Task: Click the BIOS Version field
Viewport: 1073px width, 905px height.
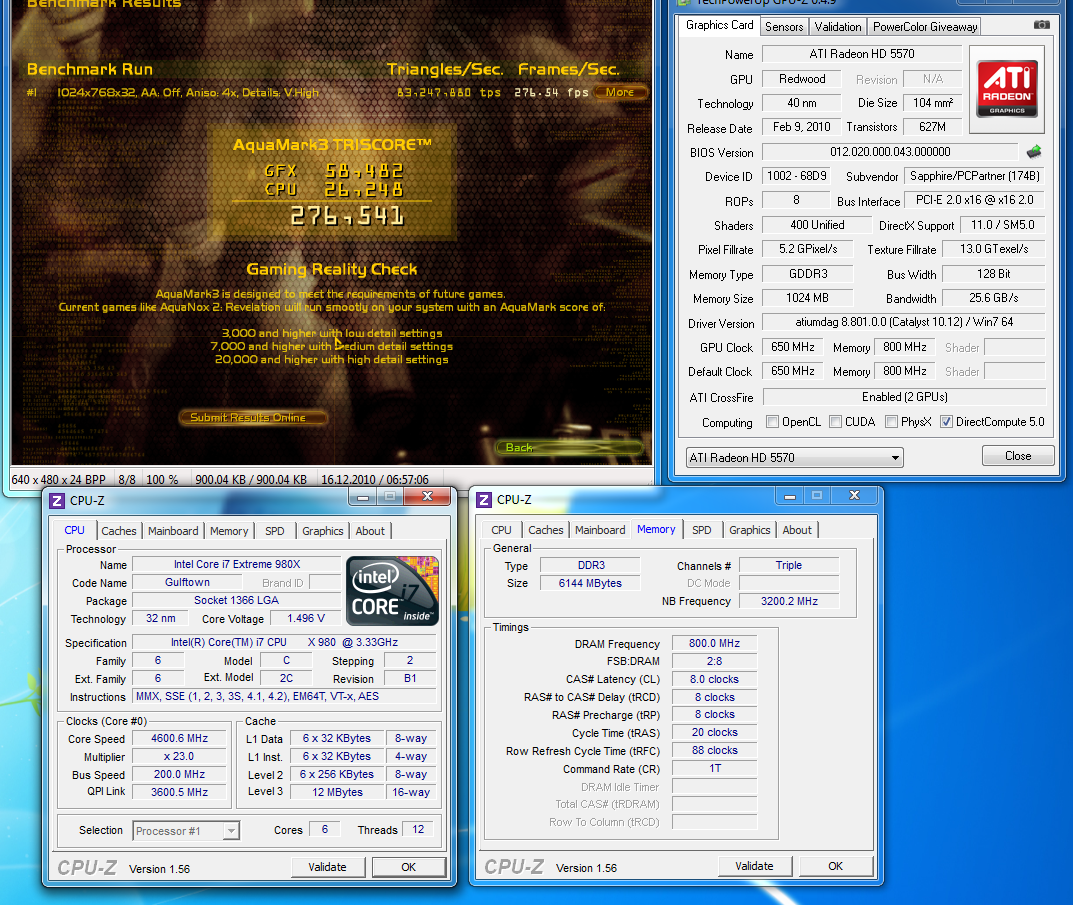Action: pyautogui.click(x=890, y=151)
